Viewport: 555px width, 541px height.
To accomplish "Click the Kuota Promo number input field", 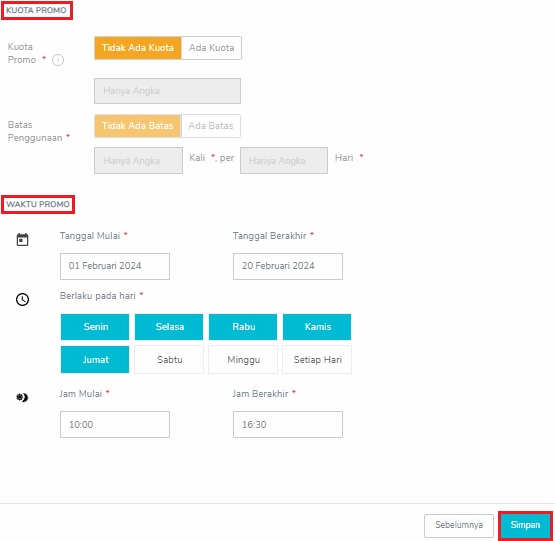I will (167, 91).
